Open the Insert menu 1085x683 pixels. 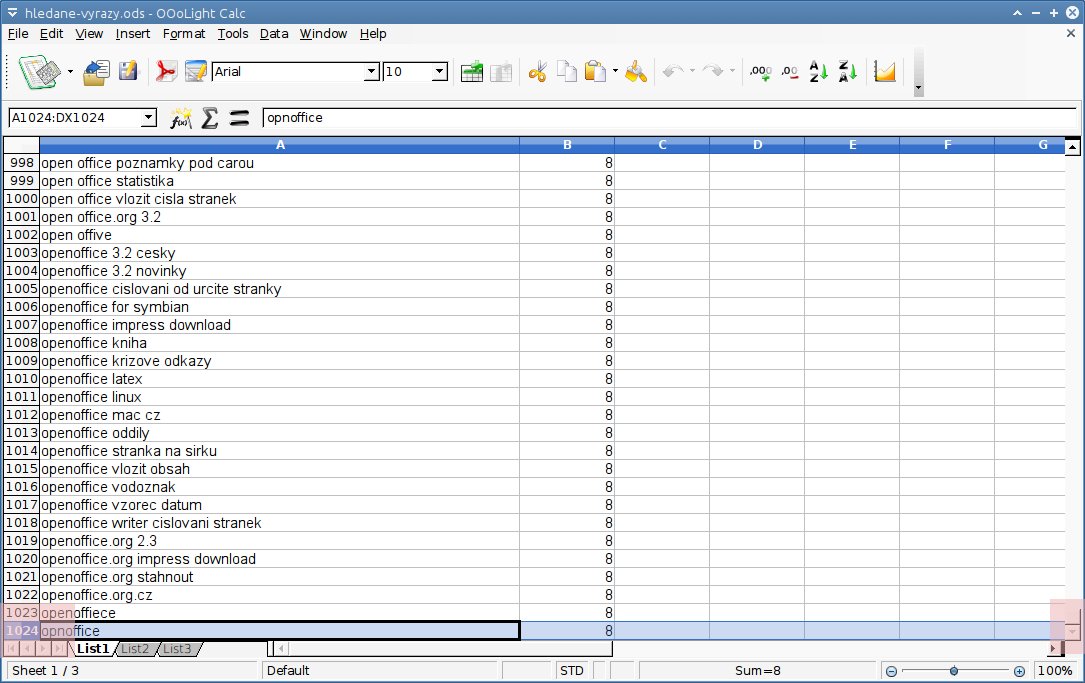point(133,34)
